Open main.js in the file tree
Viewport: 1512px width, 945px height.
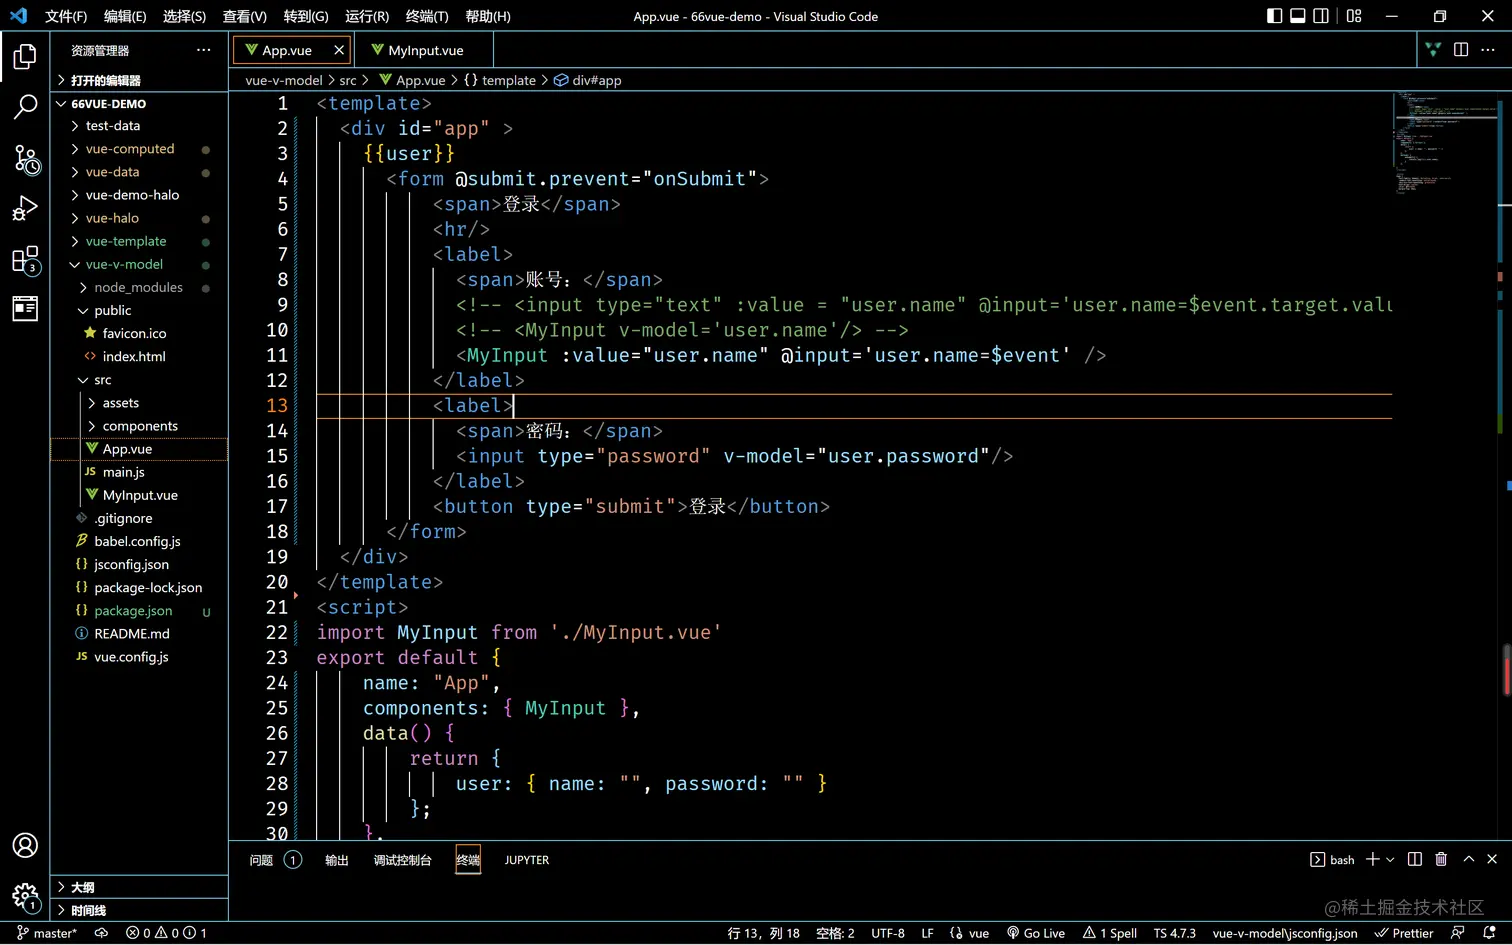[139, 472]
